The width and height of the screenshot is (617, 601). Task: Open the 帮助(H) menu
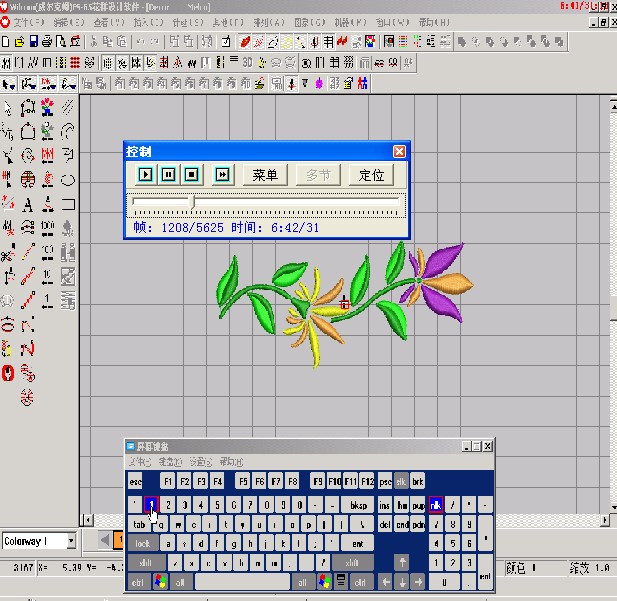pos(434,22)
